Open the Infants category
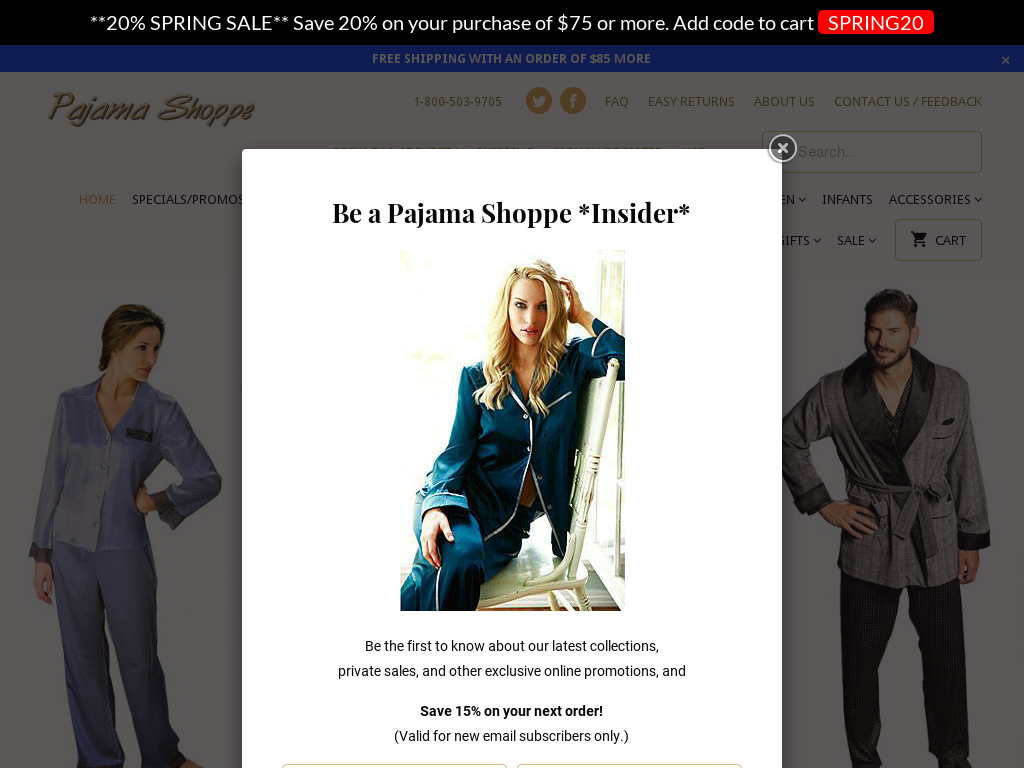The height and width of the screenshot is (768, 1024). 847,199
